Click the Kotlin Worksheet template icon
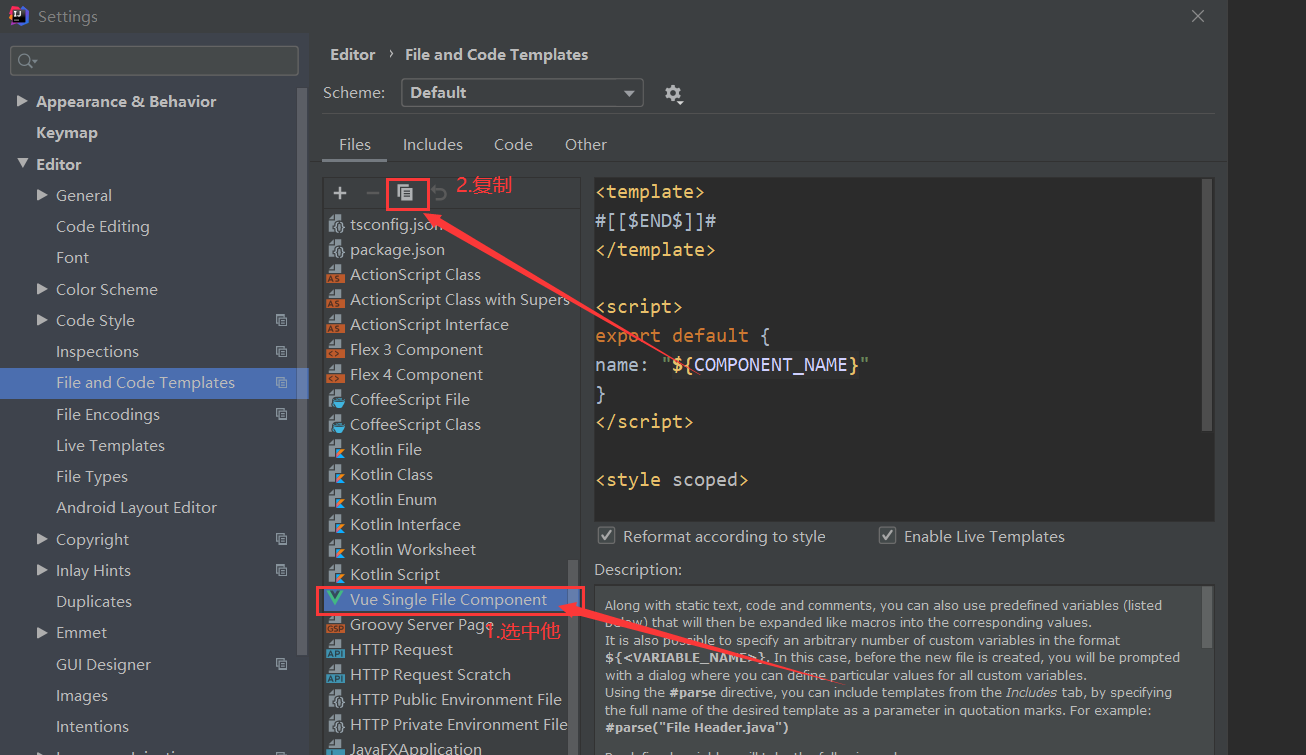1306x755 pixels. (336, 550)
